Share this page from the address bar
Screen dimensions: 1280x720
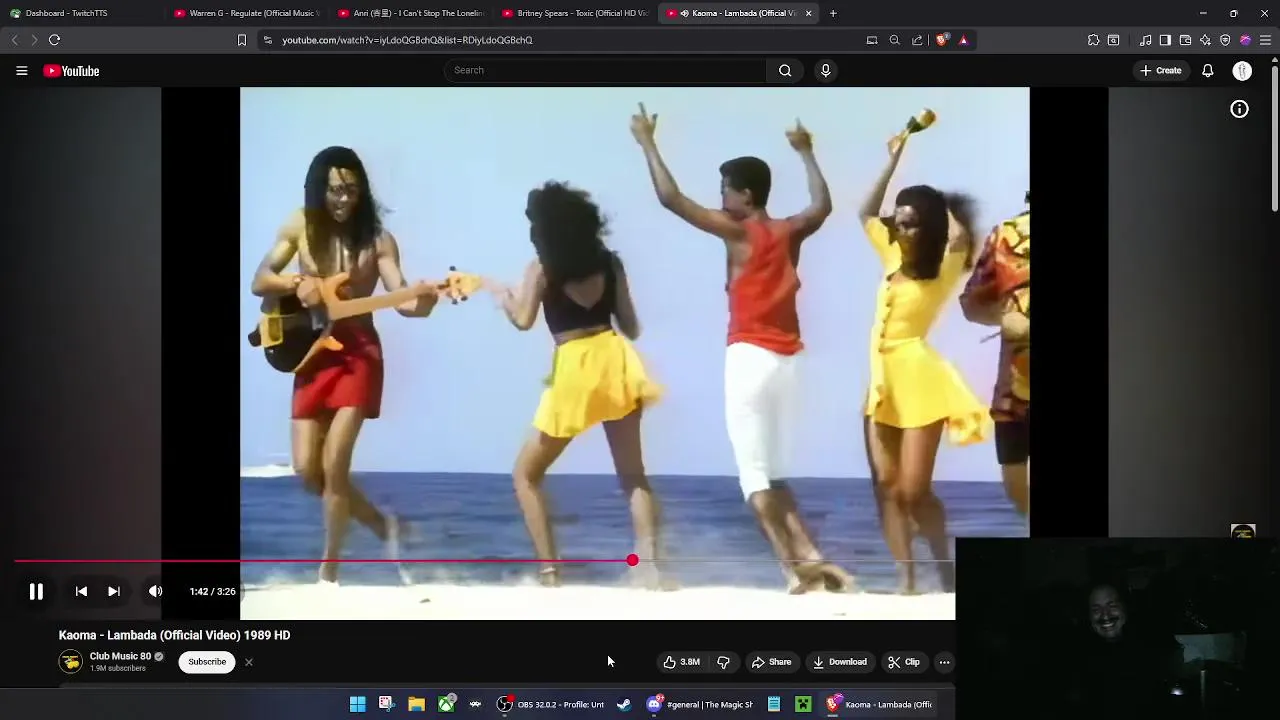917,40
